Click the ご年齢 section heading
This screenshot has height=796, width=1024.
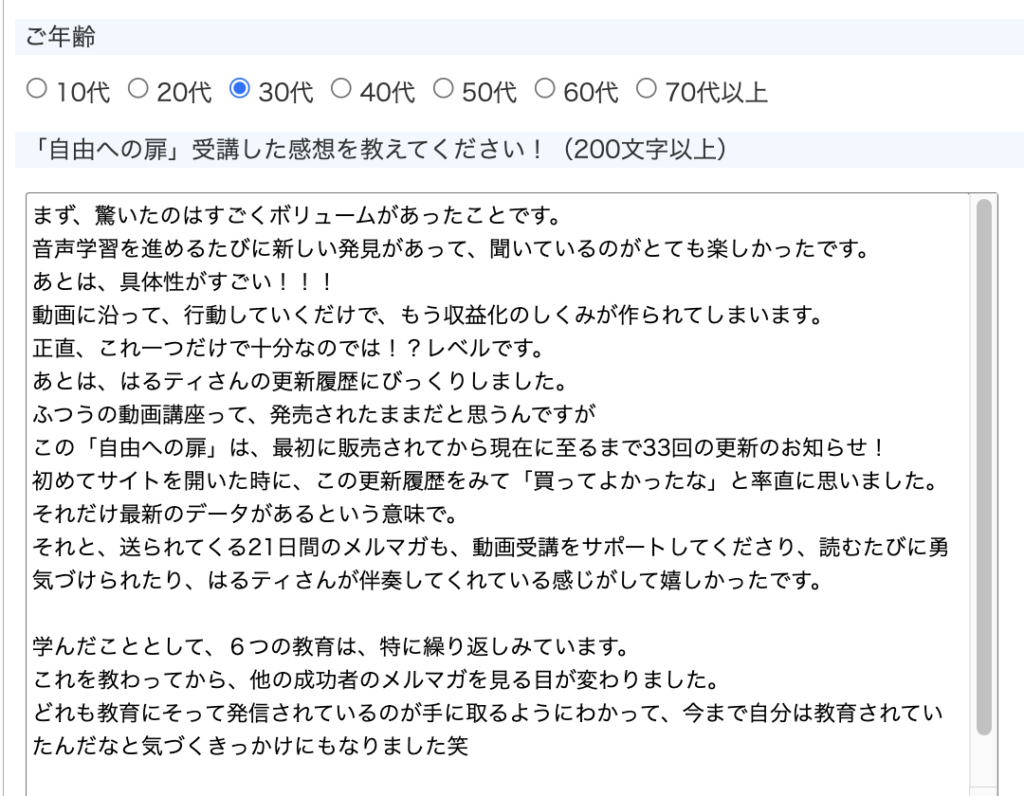coord(62,38)
